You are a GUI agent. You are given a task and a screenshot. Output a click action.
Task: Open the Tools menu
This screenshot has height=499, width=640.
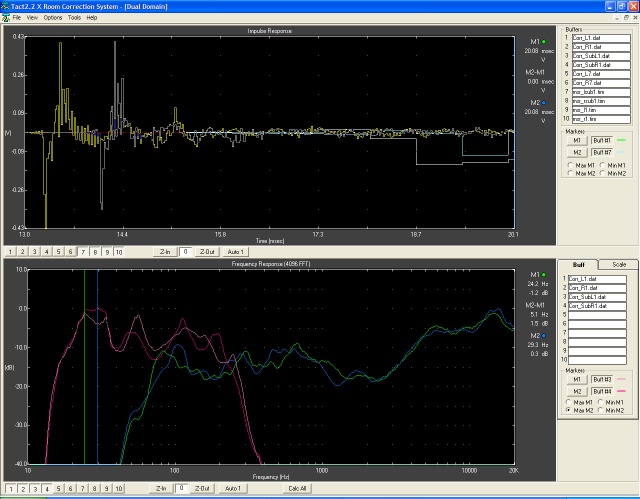pyautogui.click(x=74, y=18)
